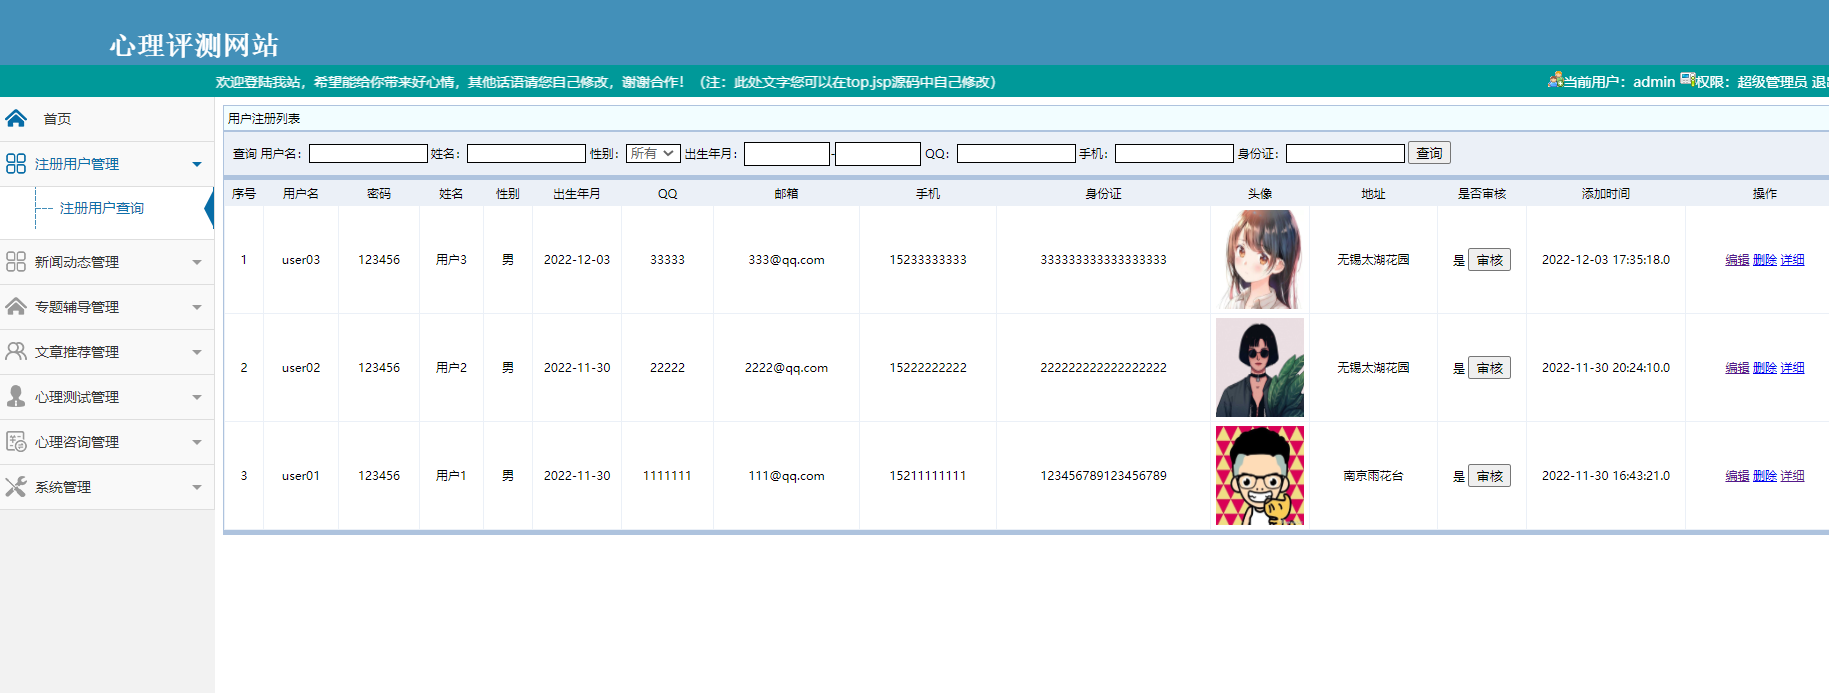Click 编辑 link for user02
Image resolution: width=1829 pixels, height=693 pixels.
click(1737, 368)
